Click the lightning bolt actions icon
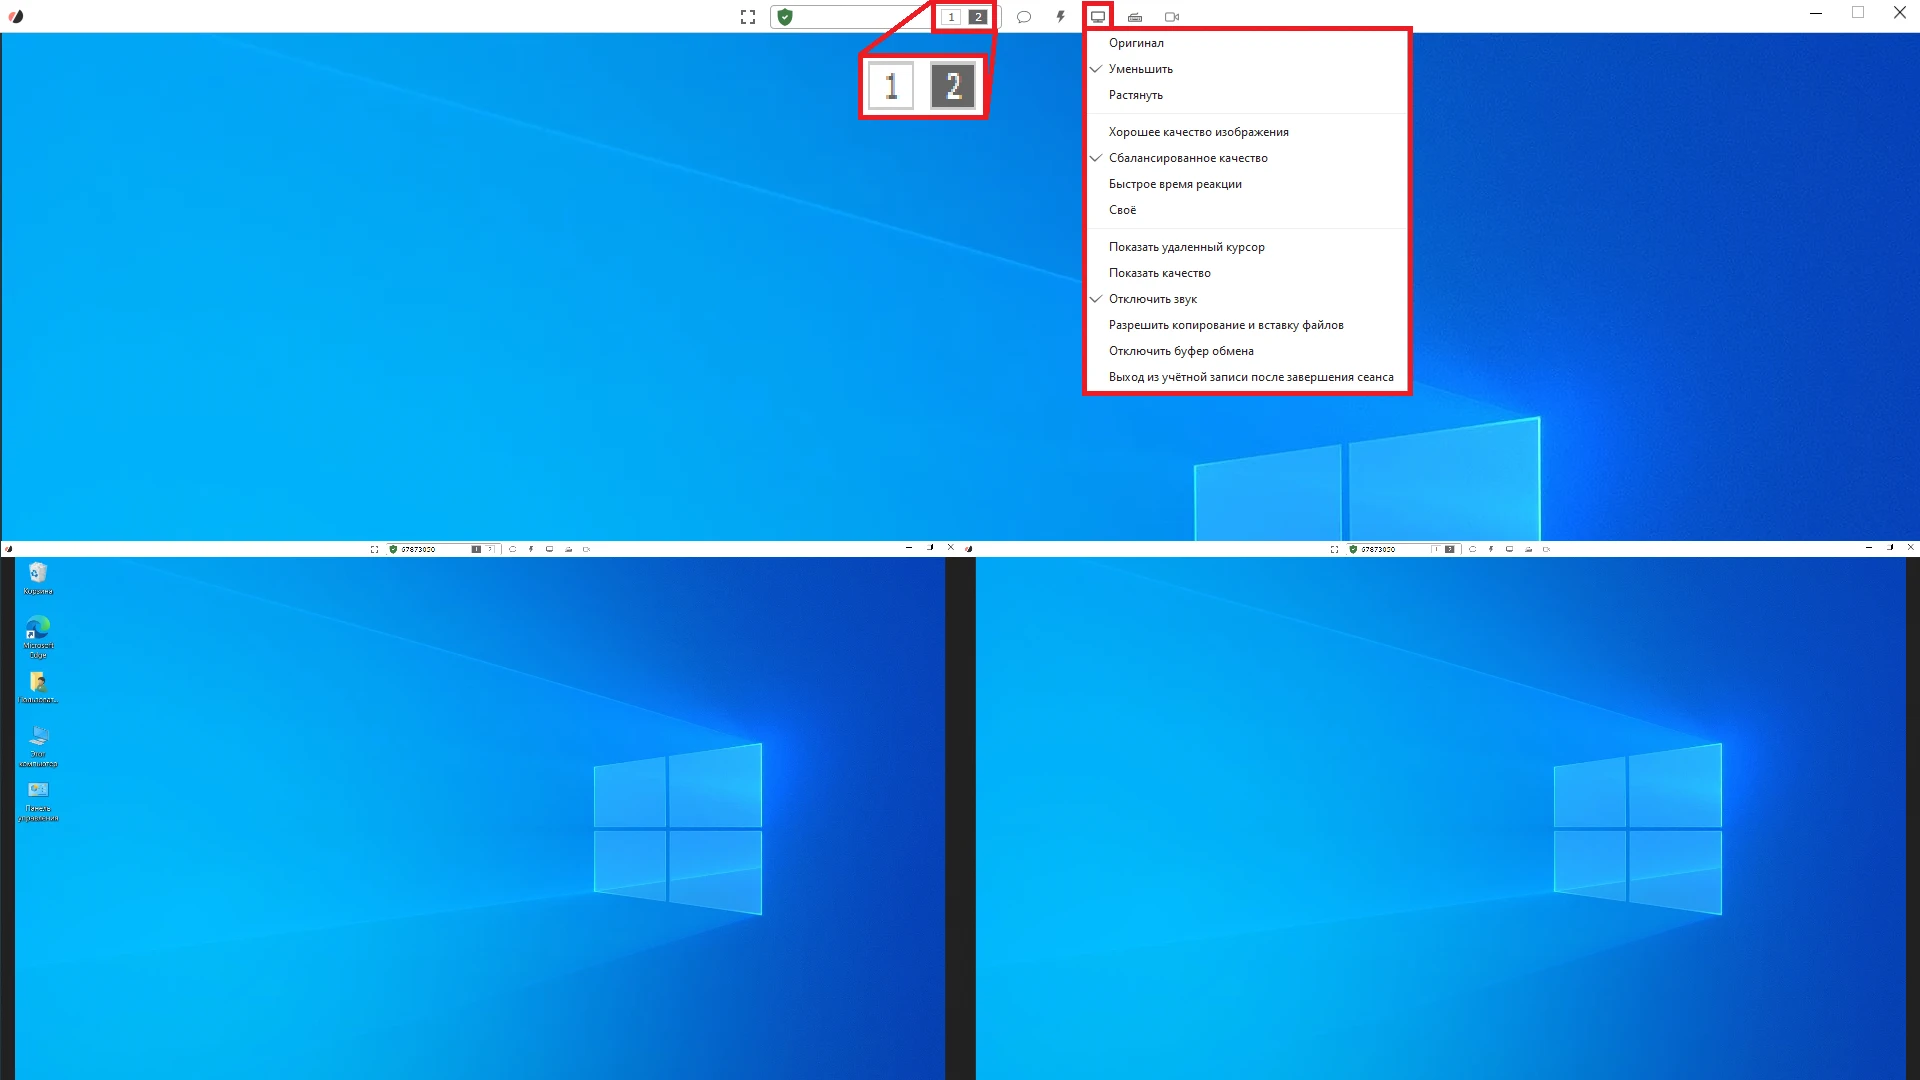The image size is (1920, 1080). (1060, 17)
